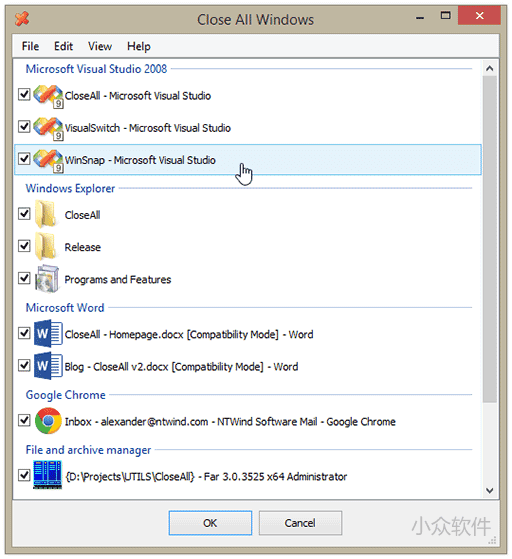Open the Help menu

pos(139,46)
